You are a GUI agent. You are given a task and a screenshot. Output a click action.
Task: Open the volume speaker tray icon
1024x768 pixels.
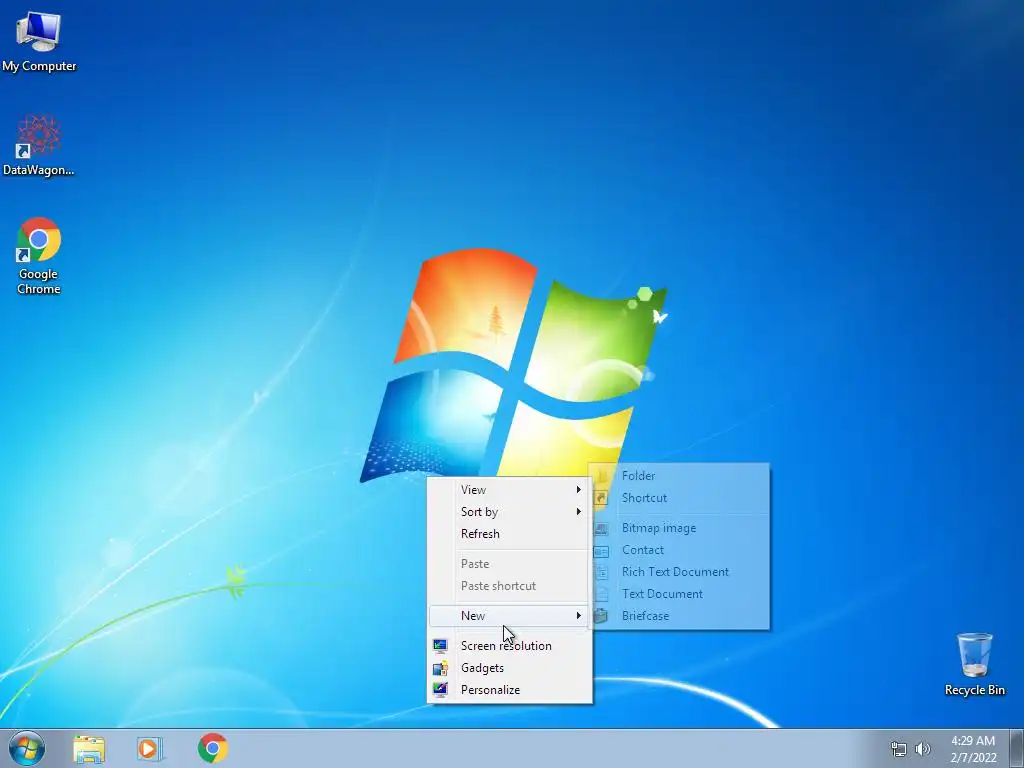(x=923, y=749)
